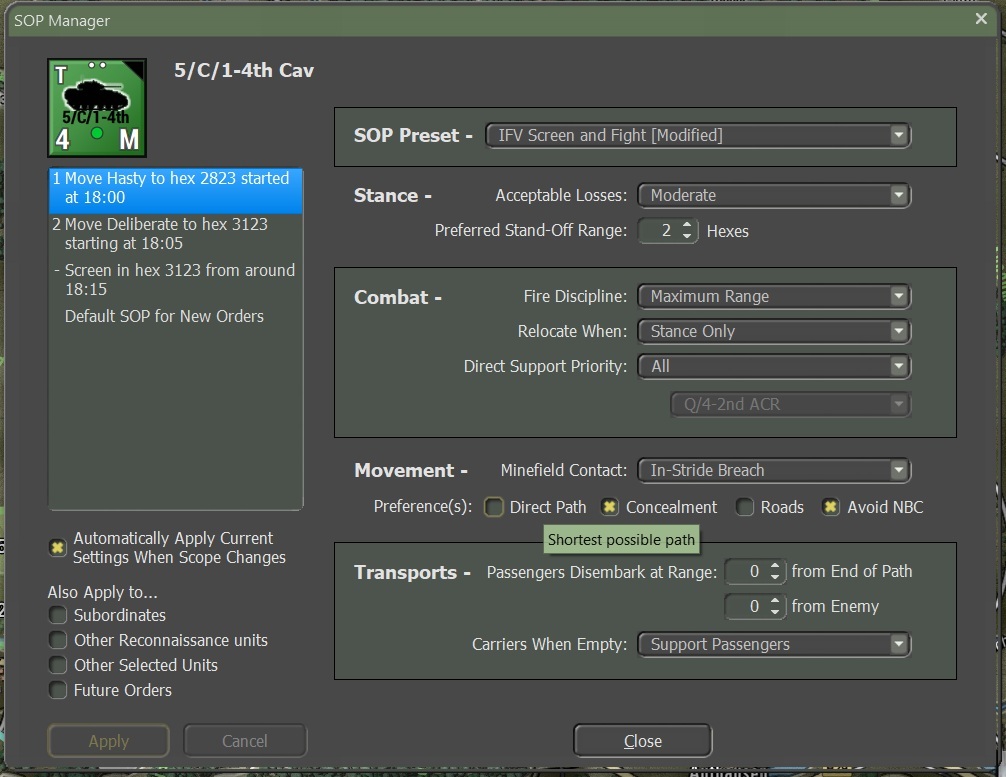The width and height of the screenshot is (1006, 777).
Task: Increase the from Enemy disembark range
Action: coord(775,601)
